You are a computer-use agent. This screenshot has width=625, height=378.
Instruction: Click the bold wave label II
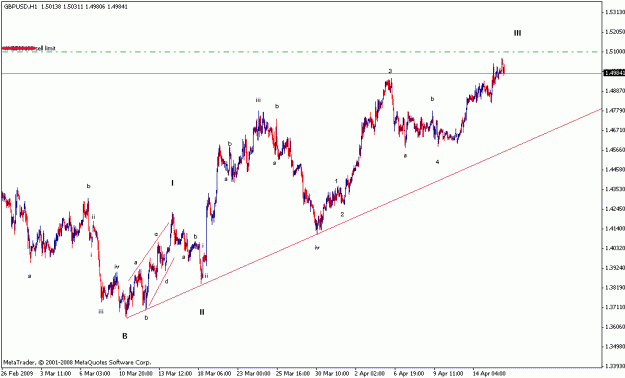coord(202,312)
